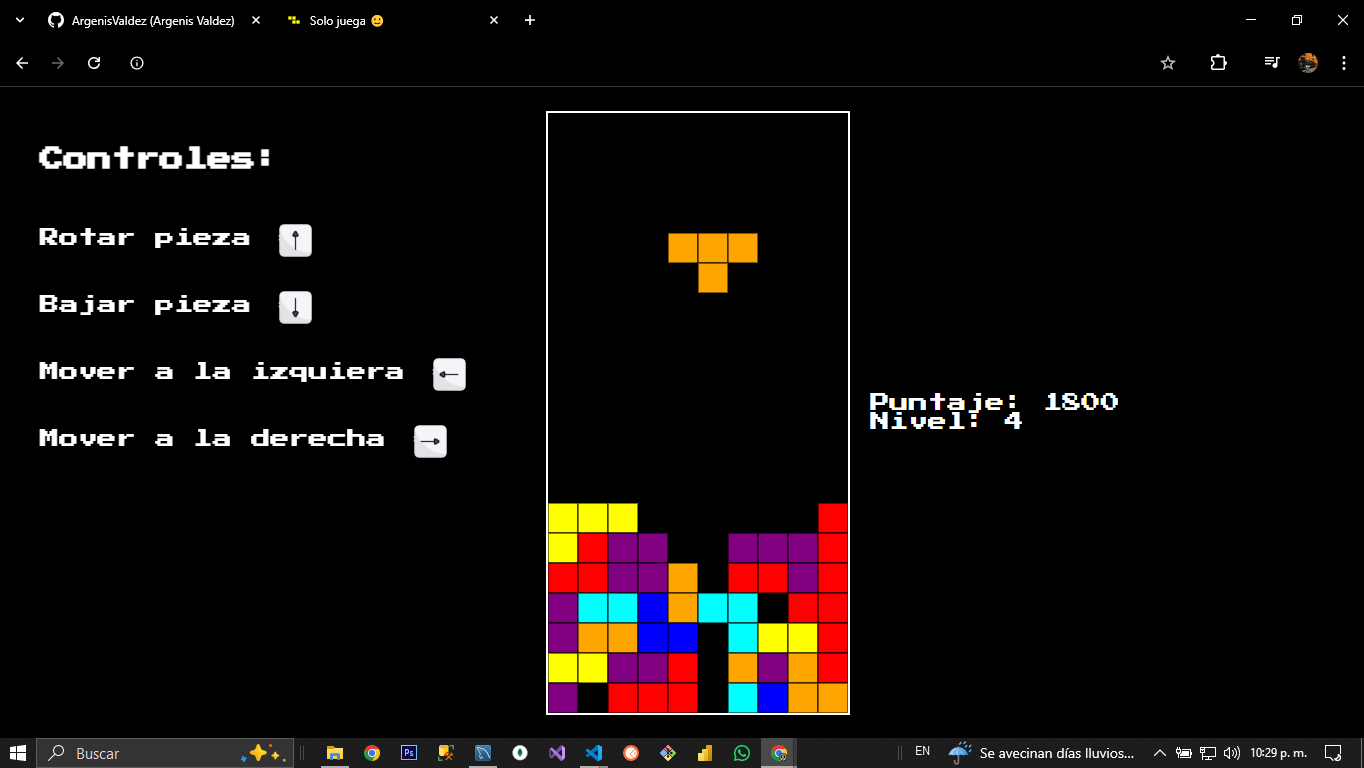The image size is (1364, 768).
Task: Open the weather widget about rainy days
Action: [x=1042, y=753]
